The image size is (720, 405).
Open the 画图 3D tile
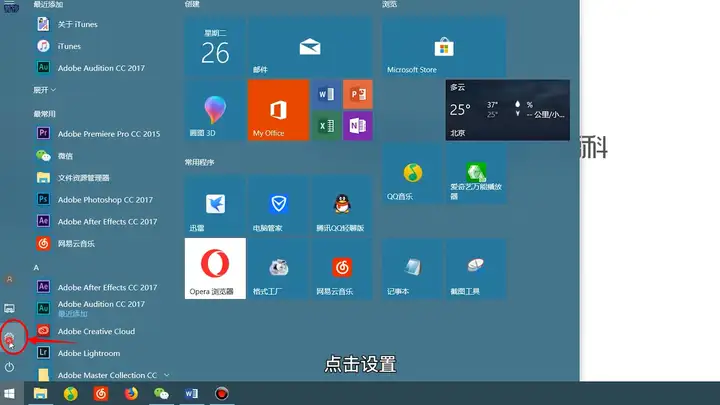click(x=215, y=110)
